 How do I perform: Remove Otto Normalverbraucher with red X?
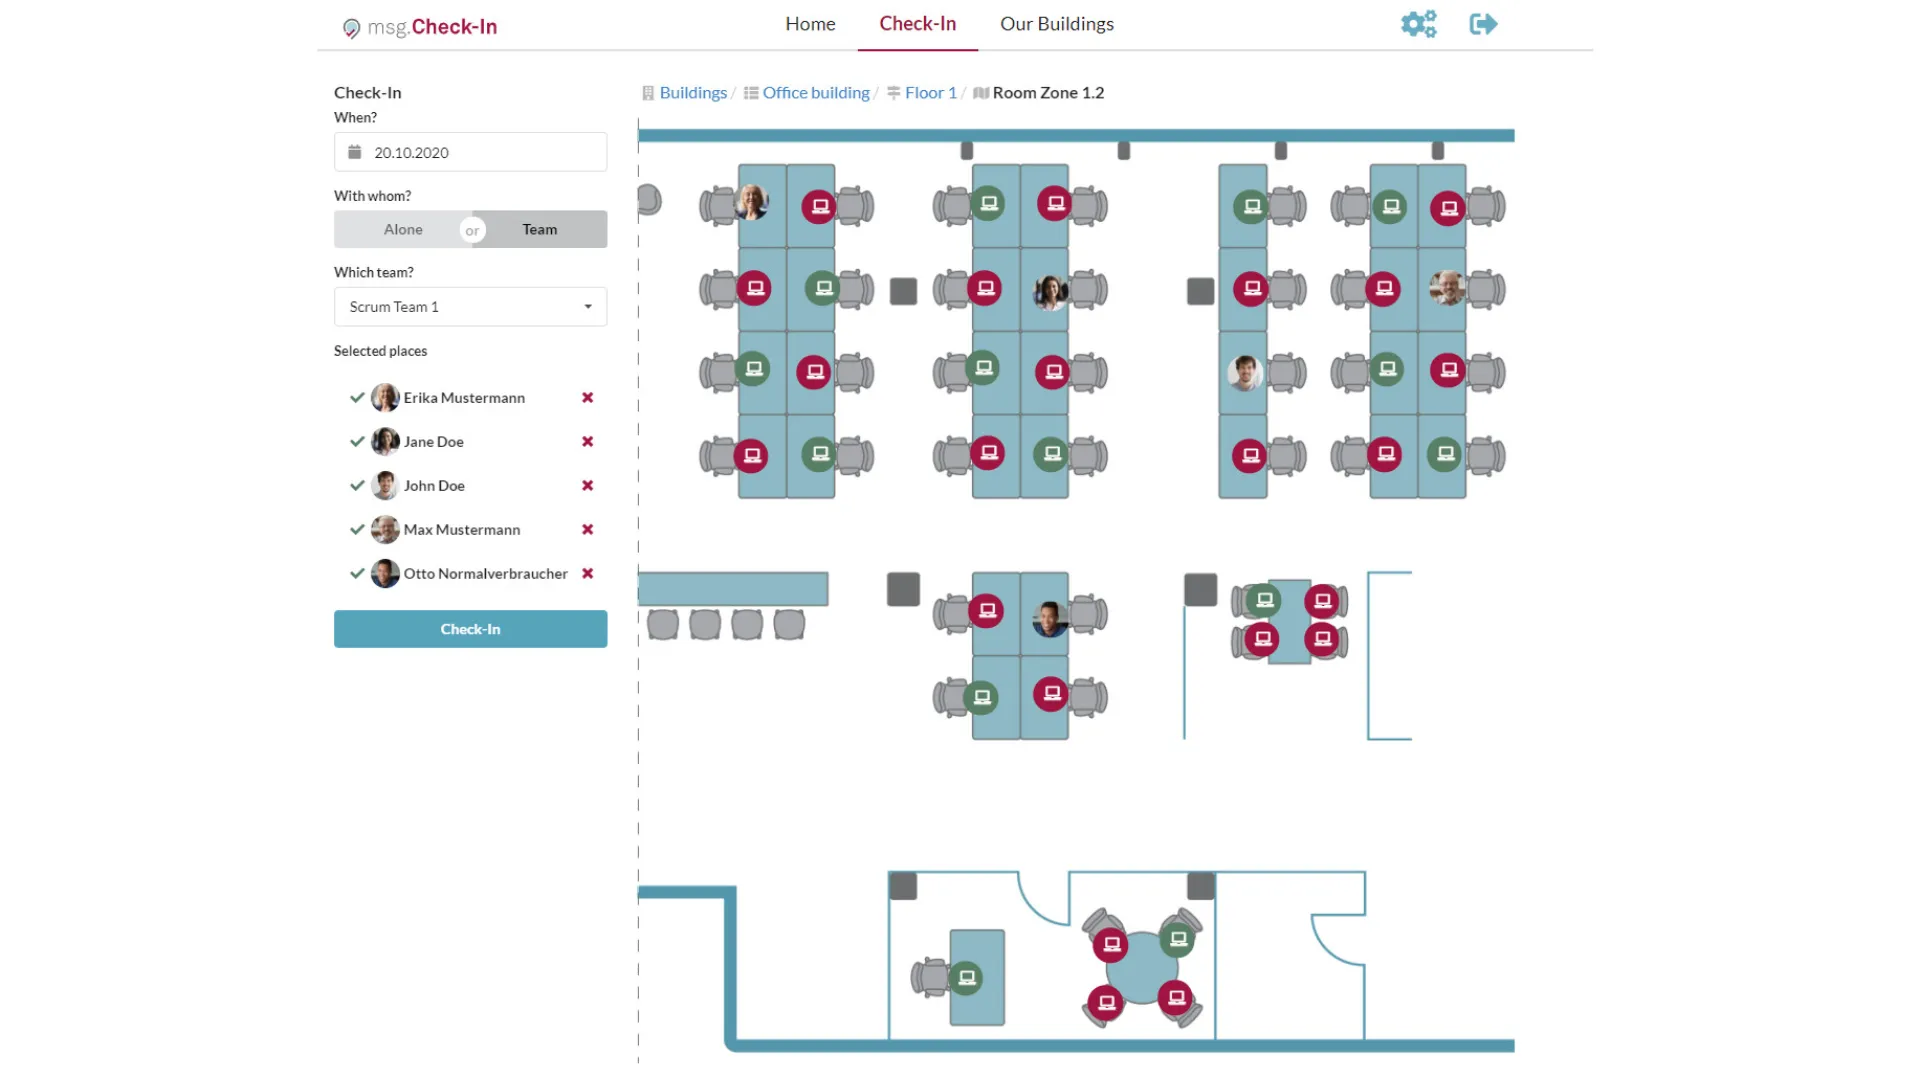(588, 574)
